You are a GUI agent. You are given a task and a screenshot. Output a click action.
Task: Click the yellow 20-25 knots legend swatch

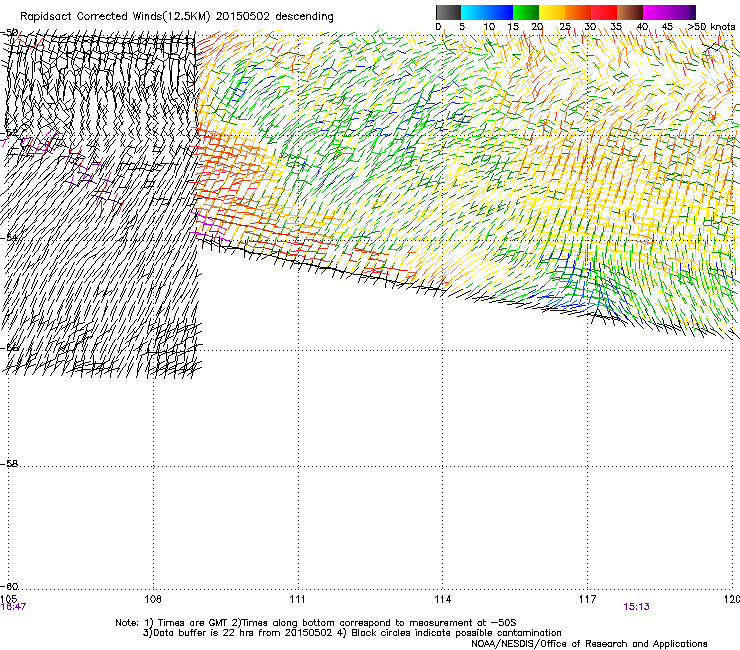pyautogui.click(x=552, y=12)
